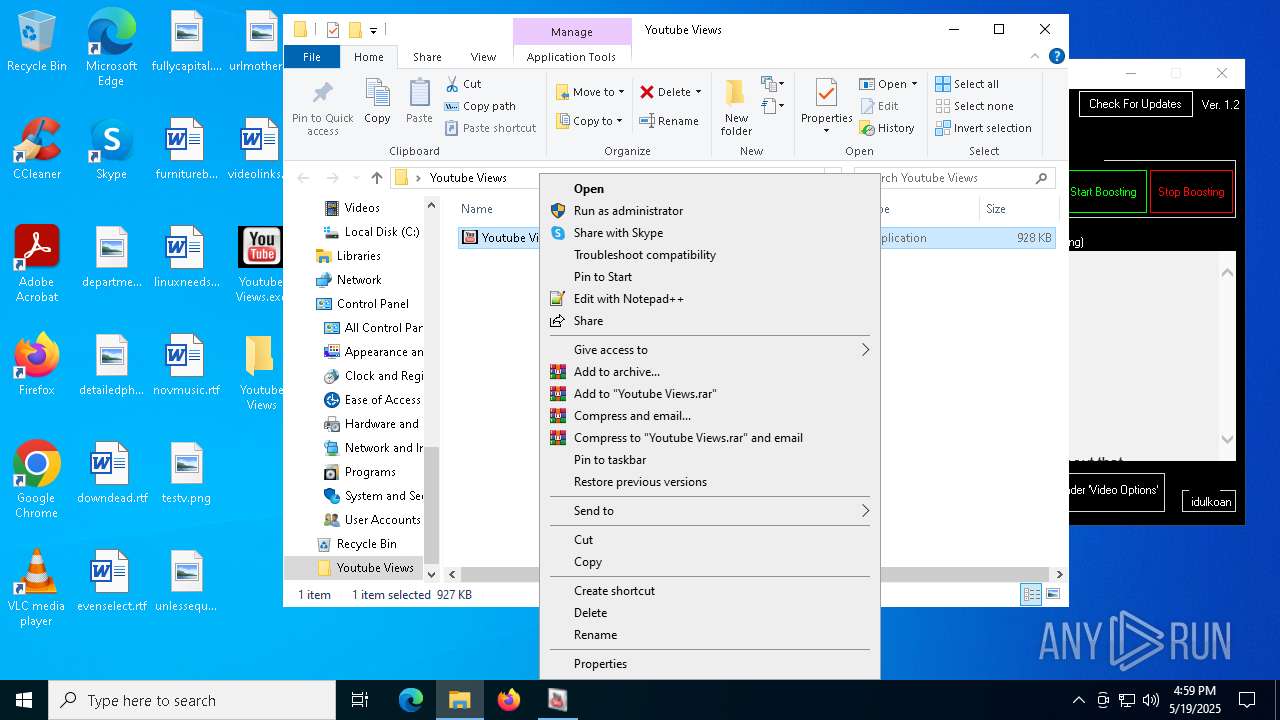The height and width of the screenshot is (720, 1280).
Task: Click Paste shortcut in the ribbon
Action: point(490,128)
